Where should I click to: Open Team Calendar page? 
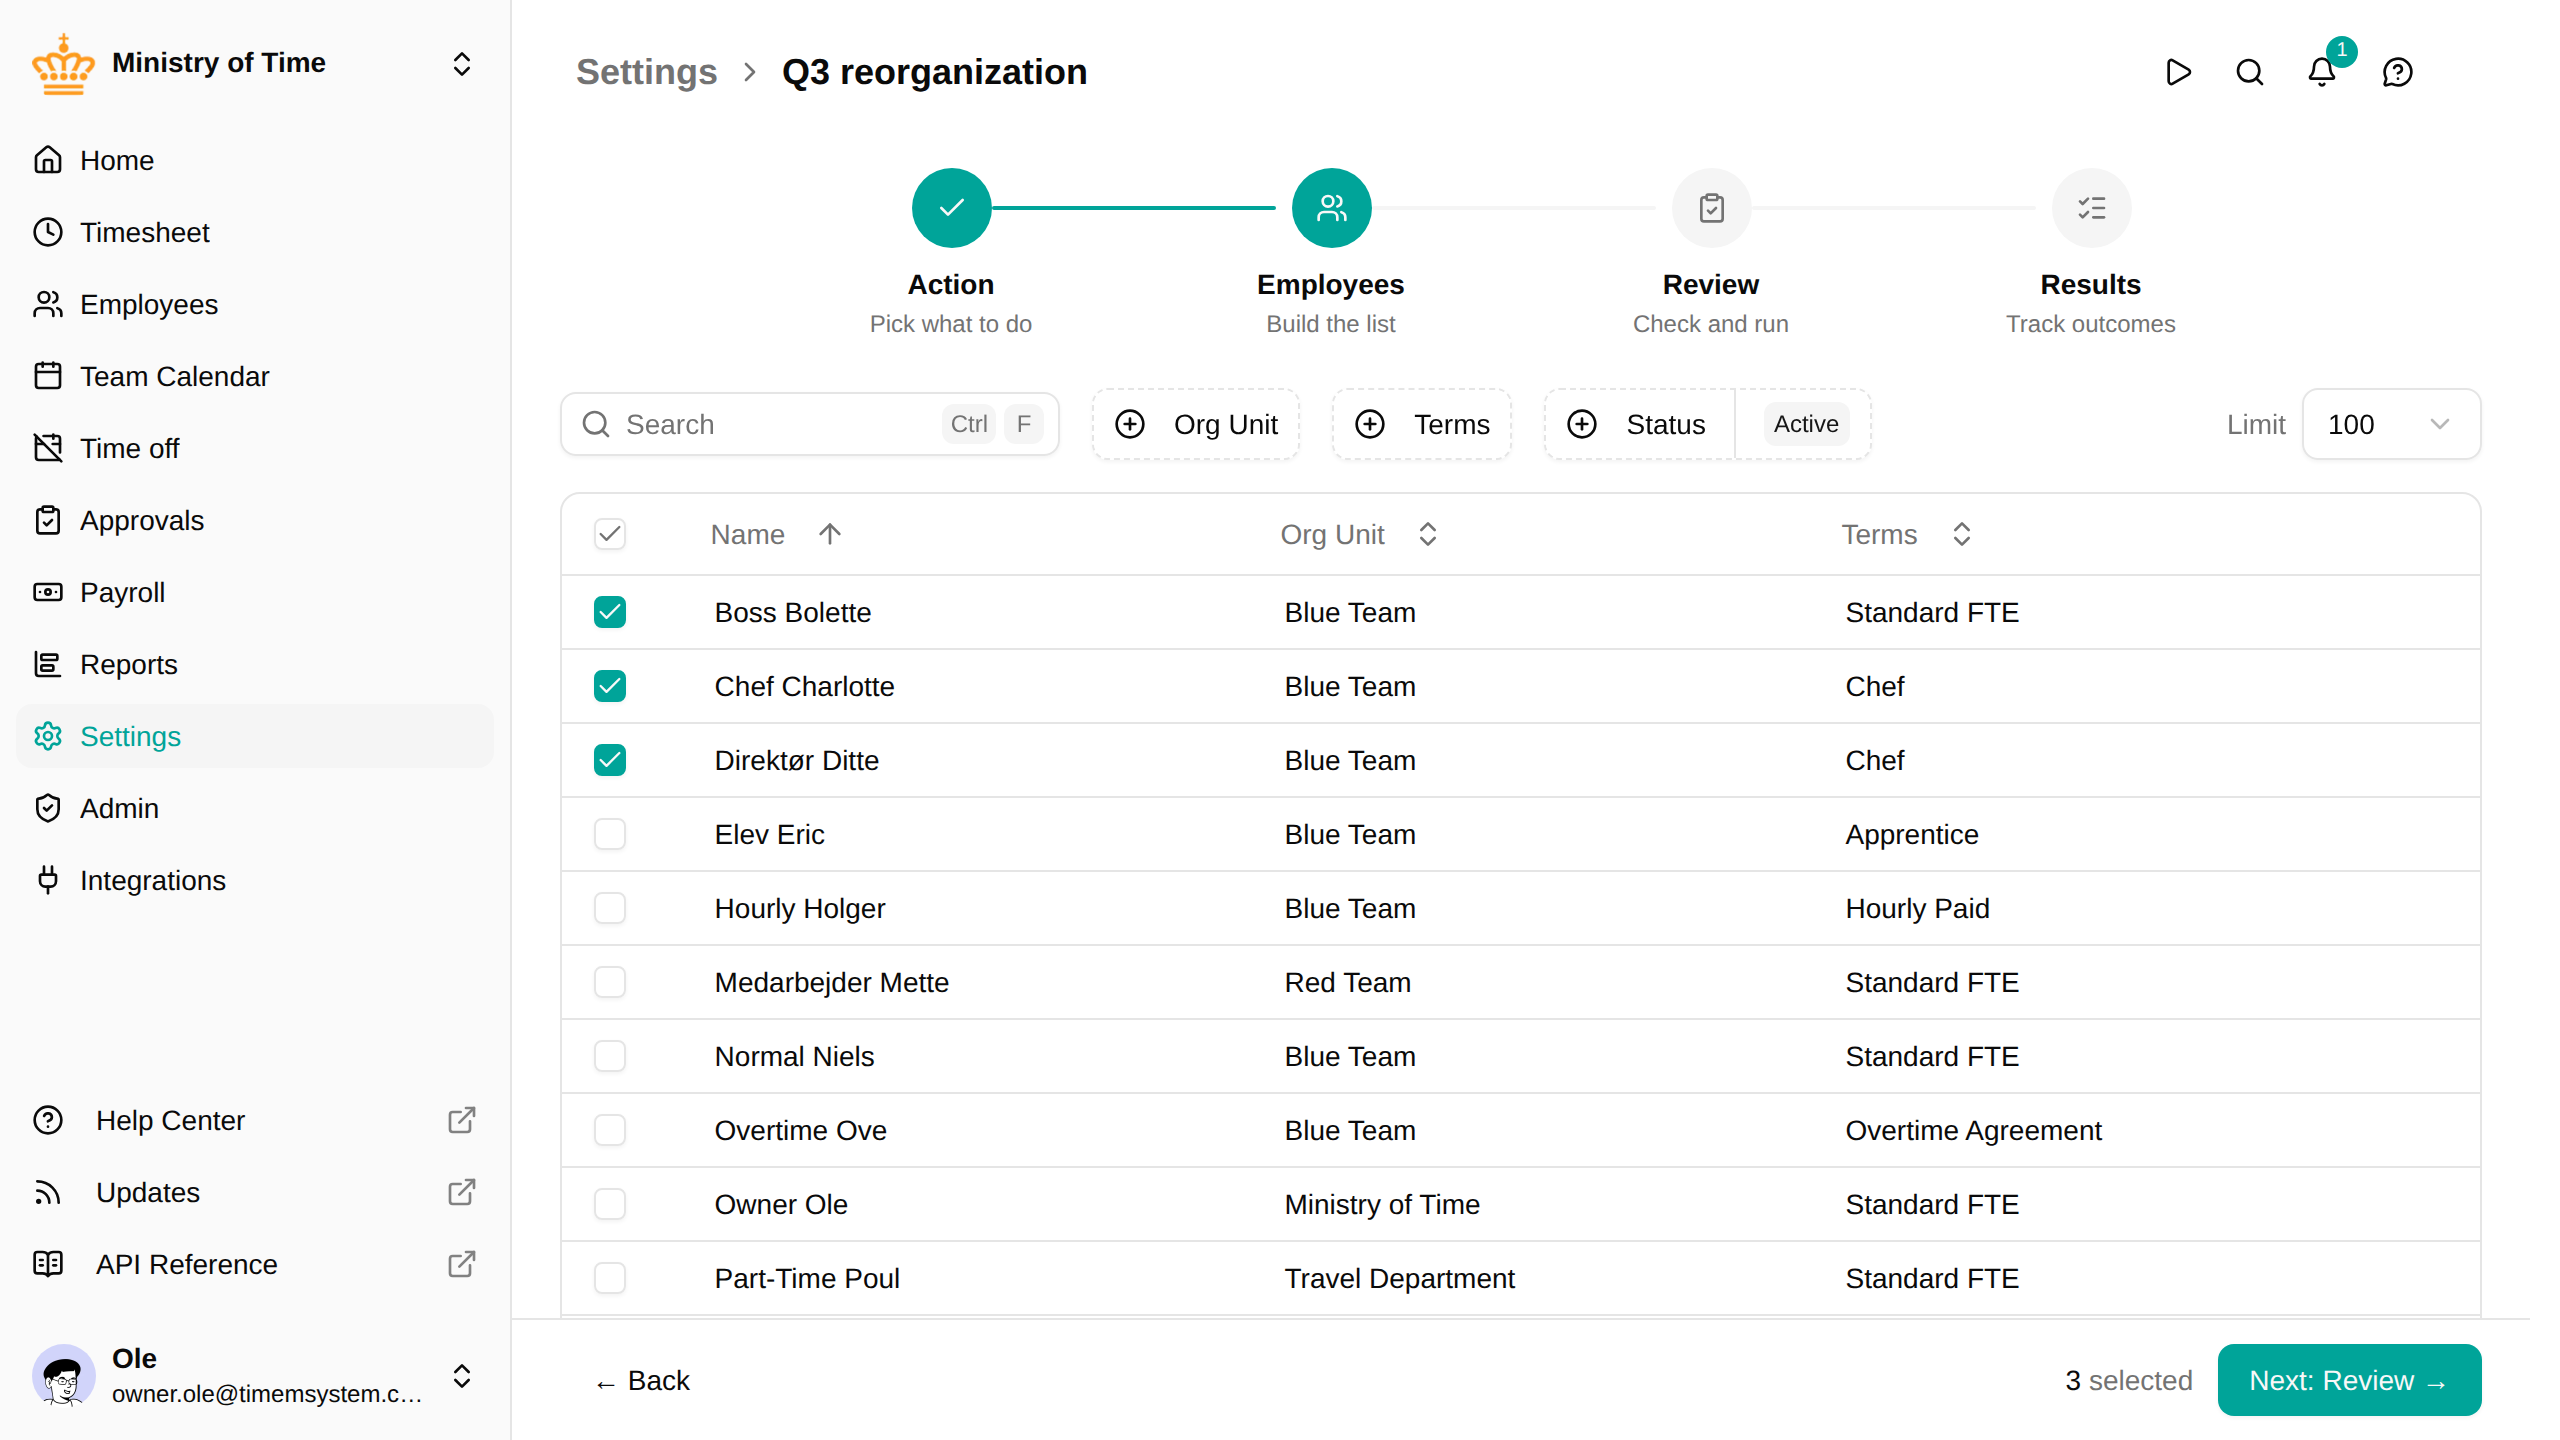(x=255, y=376)
